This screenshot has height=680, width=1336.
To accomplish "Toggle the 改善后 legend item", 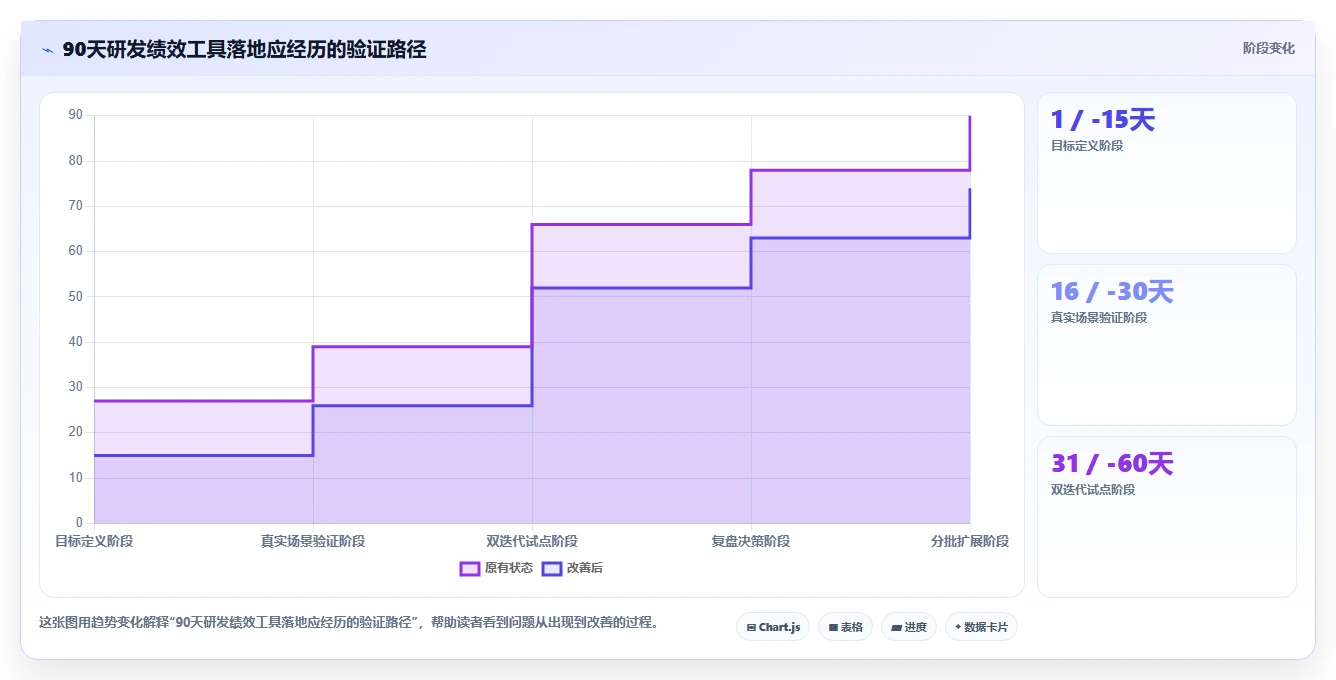I will (572, 568).
